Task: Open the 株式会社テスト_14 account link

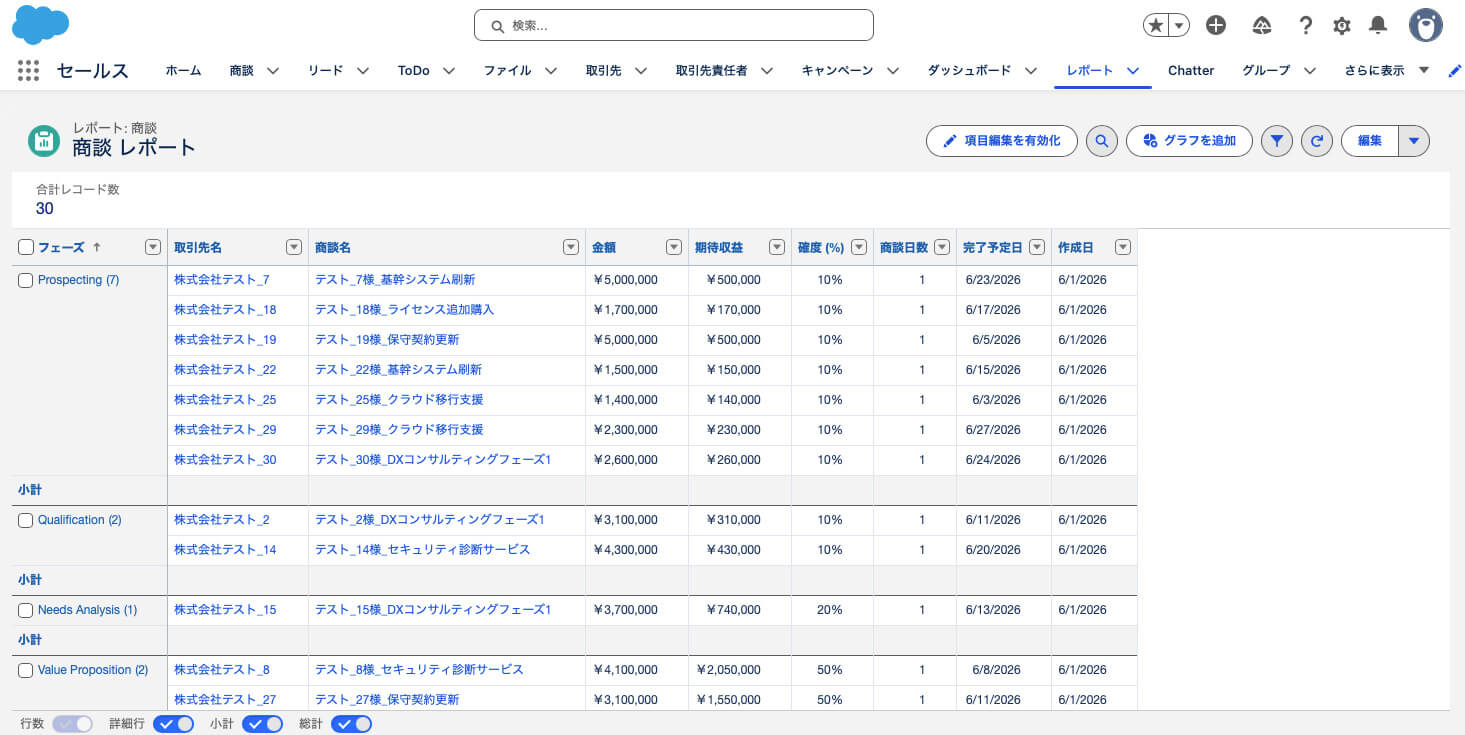Action: tap(225, 550)
